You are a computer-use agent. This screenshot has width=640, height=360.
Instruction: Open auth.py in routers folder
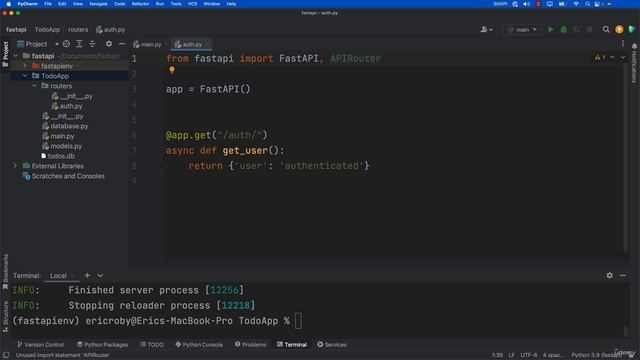point(71,106)
